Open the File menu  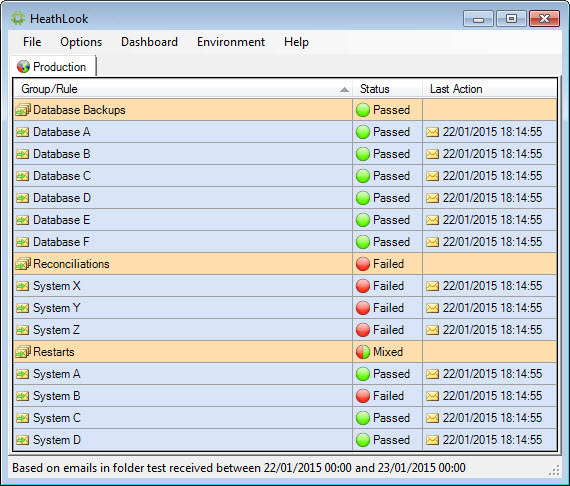coord(32,42)
